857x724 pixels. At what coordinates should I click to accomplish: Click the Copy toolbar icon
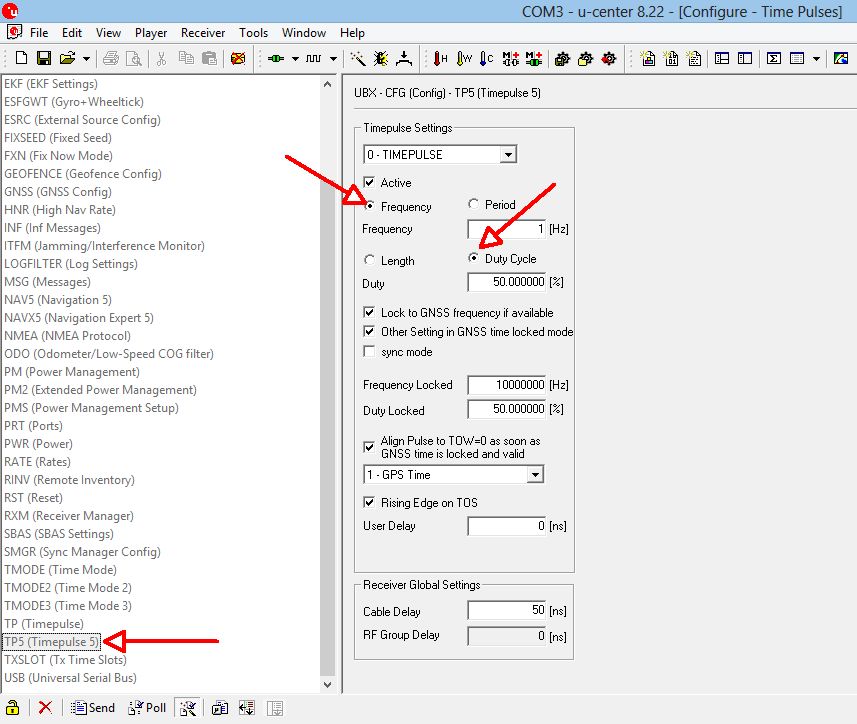point(186,58)
